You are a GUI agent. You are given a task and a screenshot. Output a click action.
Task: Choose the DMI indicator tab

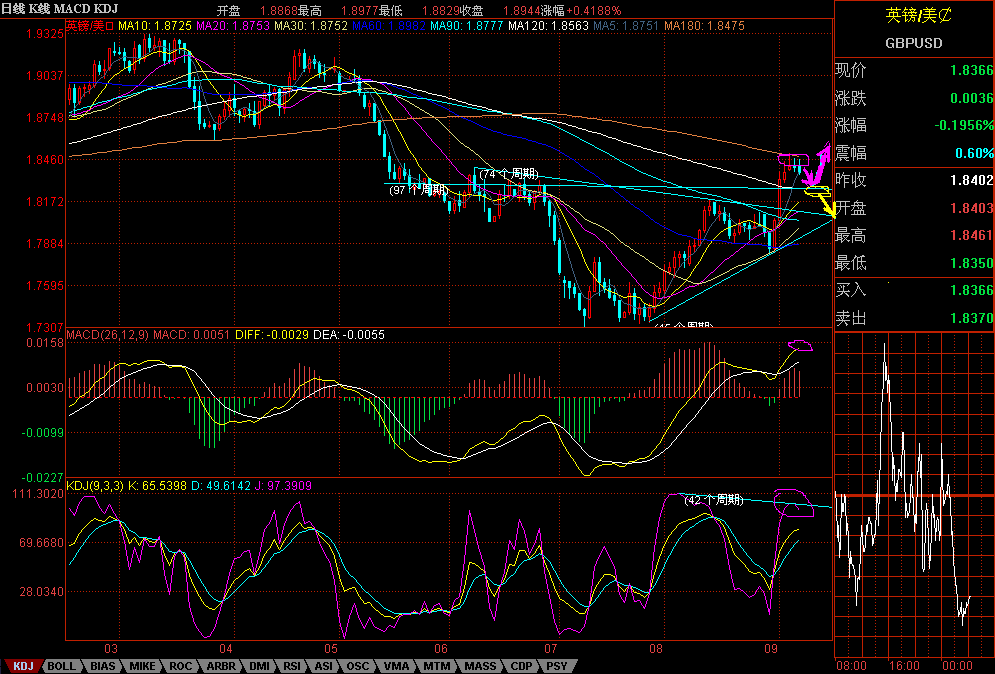click(x=259, y=666)
